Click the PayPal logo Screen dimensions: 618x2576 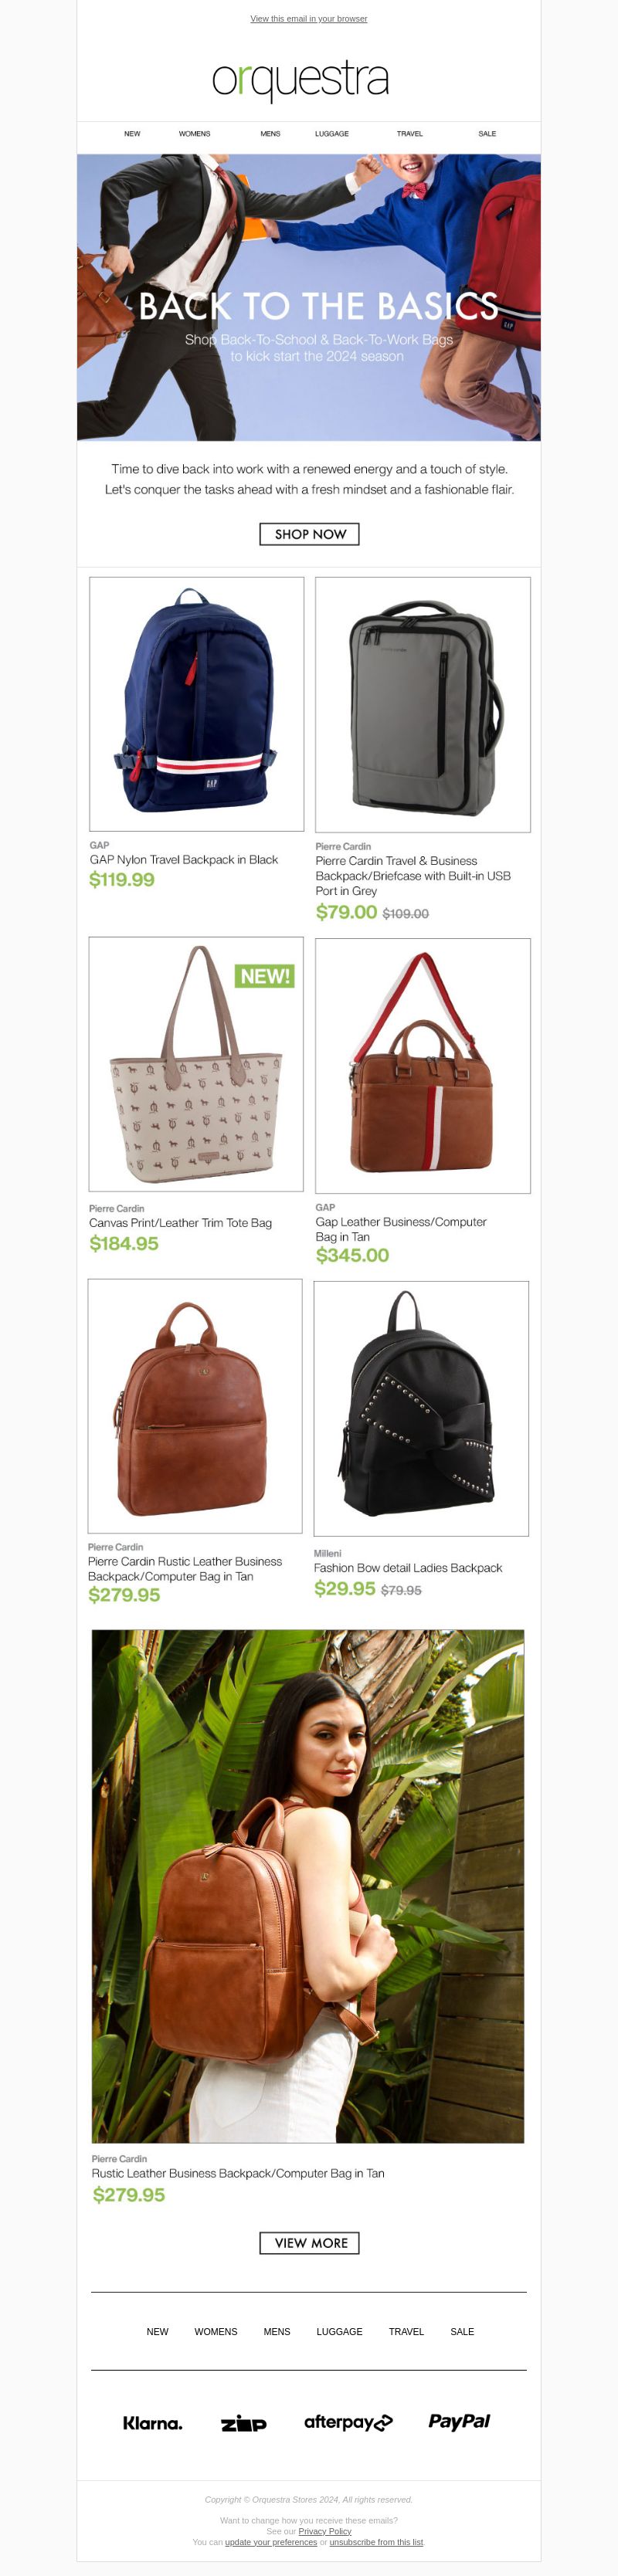459,2421
